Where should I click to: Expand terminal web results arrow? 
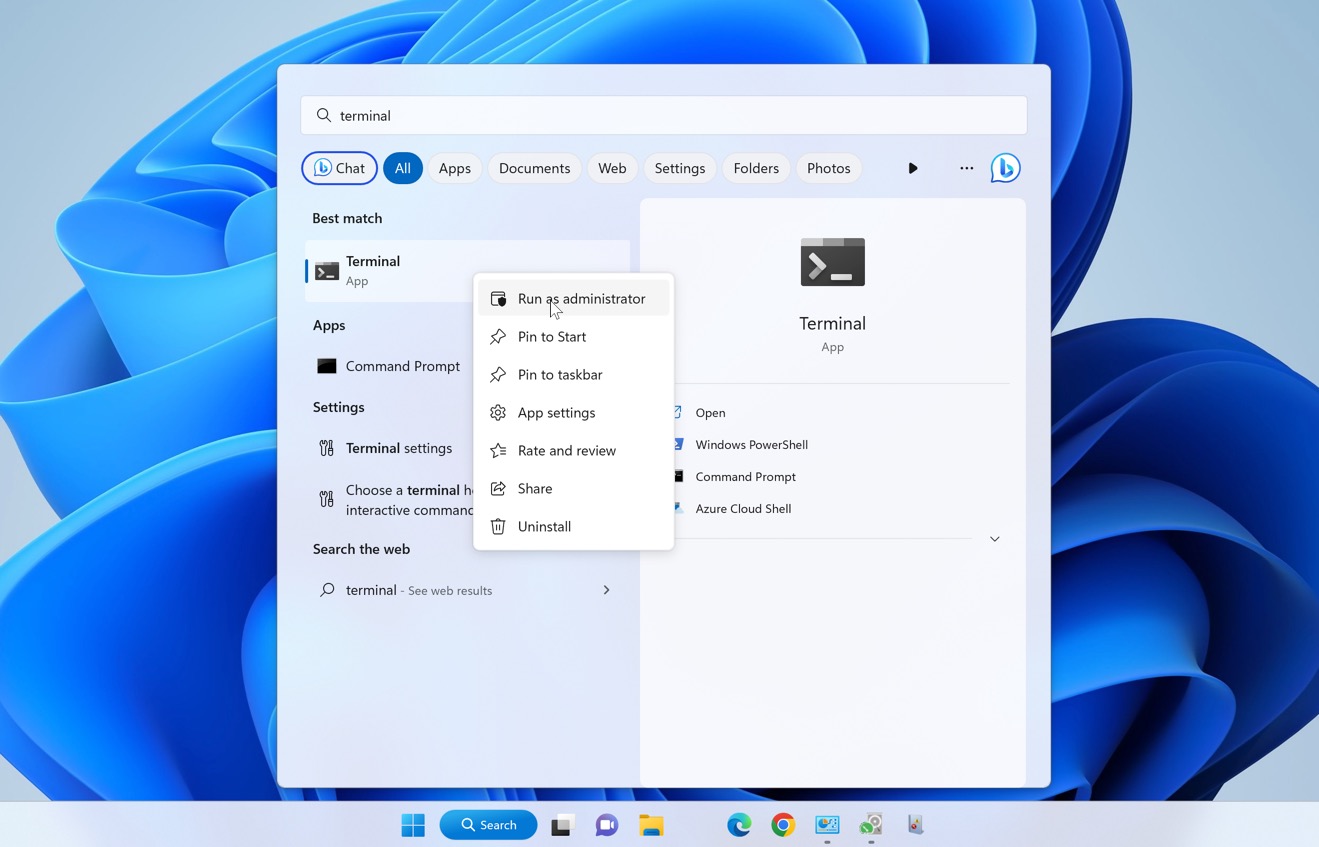tap(606, 590)
